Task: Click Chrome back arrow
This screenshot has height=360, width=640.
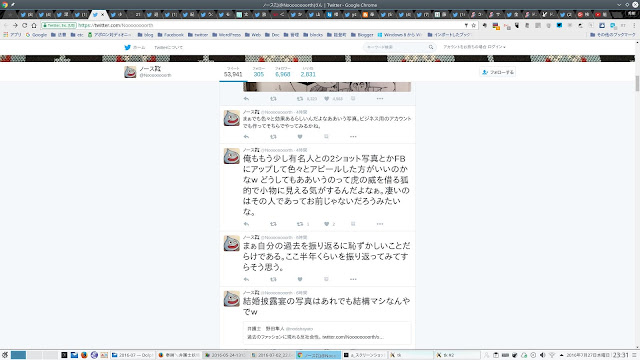Action: coord(6,25)
